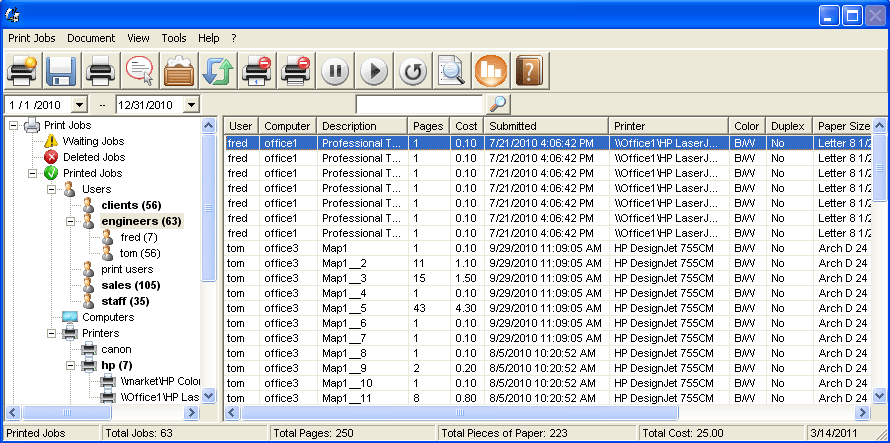Viewport: 890px width, 443px height.
Task: Click the application icon in title bar
Action: [x=12, y=14]
